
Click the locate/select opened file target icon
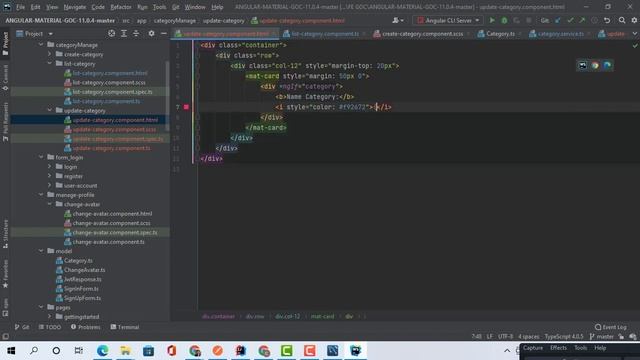pyautogui.click(x=111, y=33)
